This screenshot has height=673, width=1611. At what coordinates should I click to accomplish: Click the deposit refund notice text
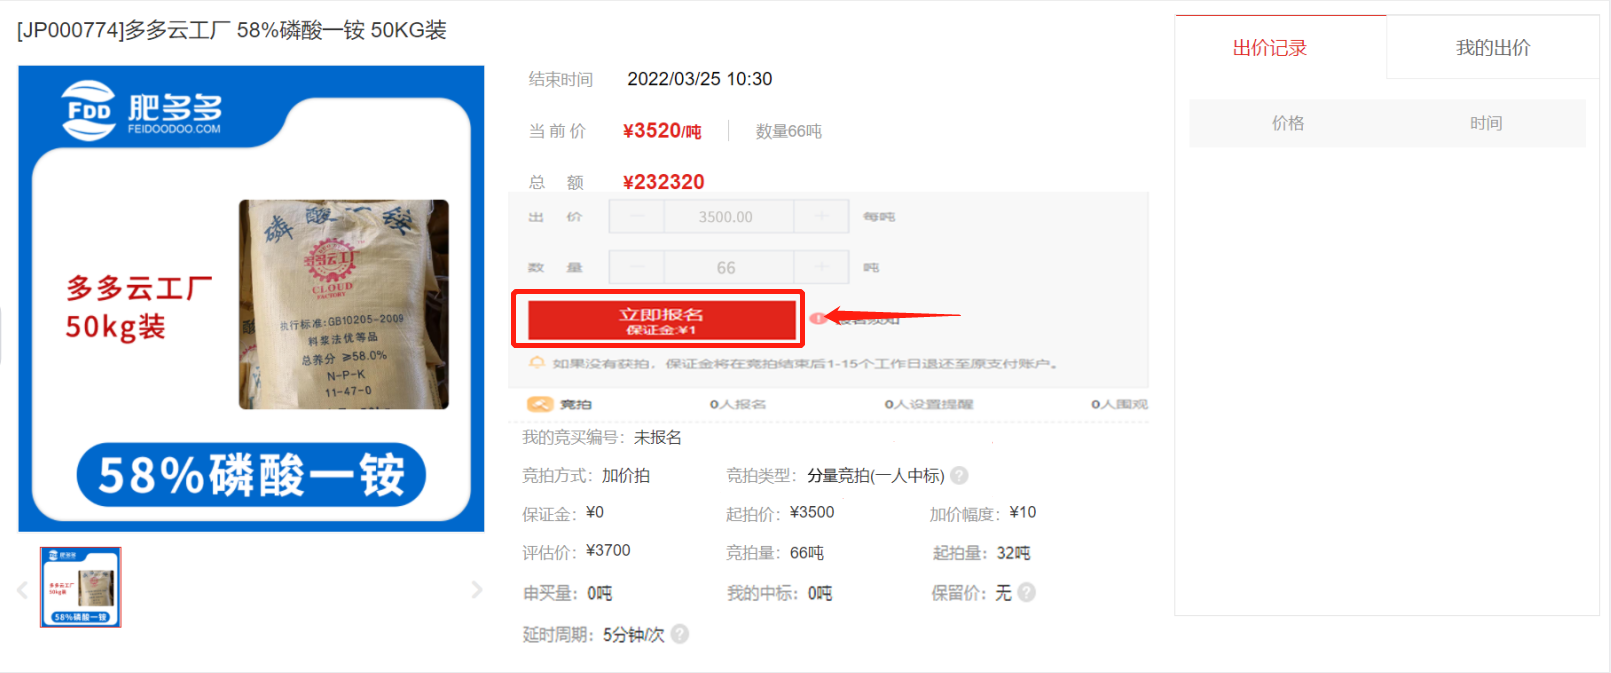click(805, 363)
